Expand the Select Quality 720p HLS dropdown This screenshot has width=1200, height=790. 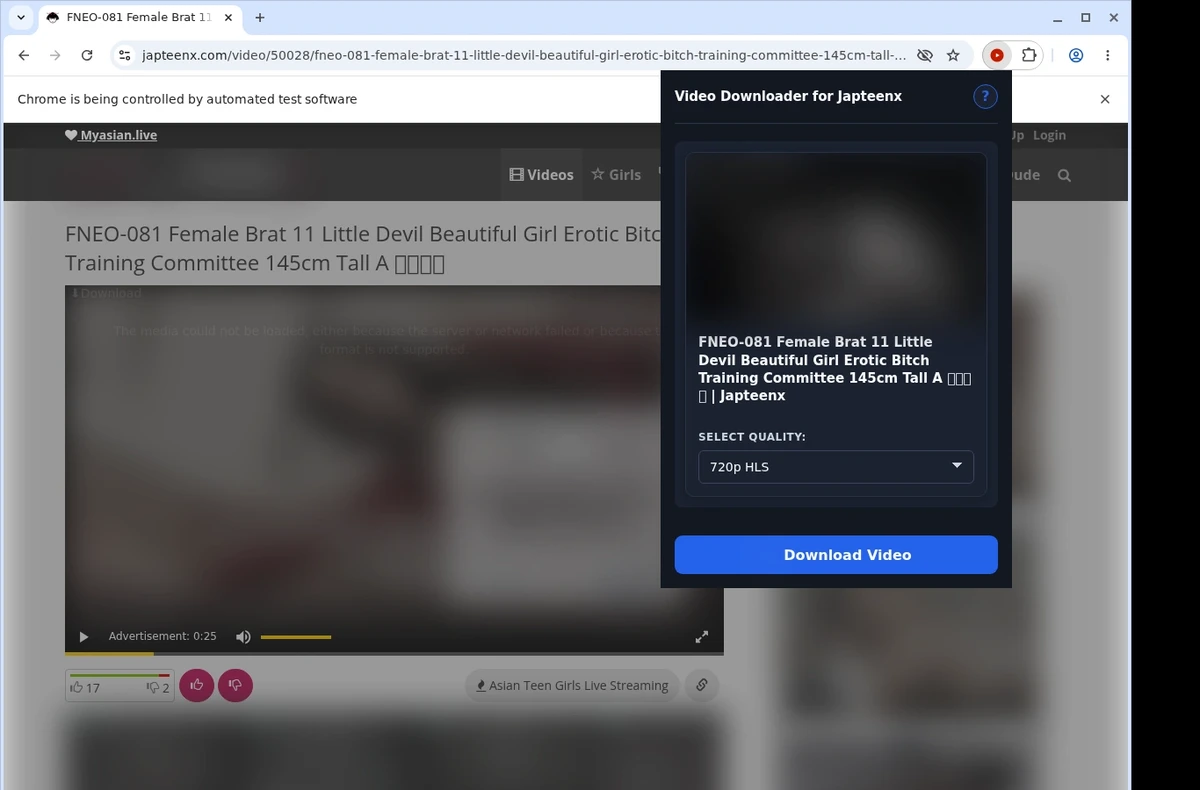pyautogui.click(x=836, y=467)
